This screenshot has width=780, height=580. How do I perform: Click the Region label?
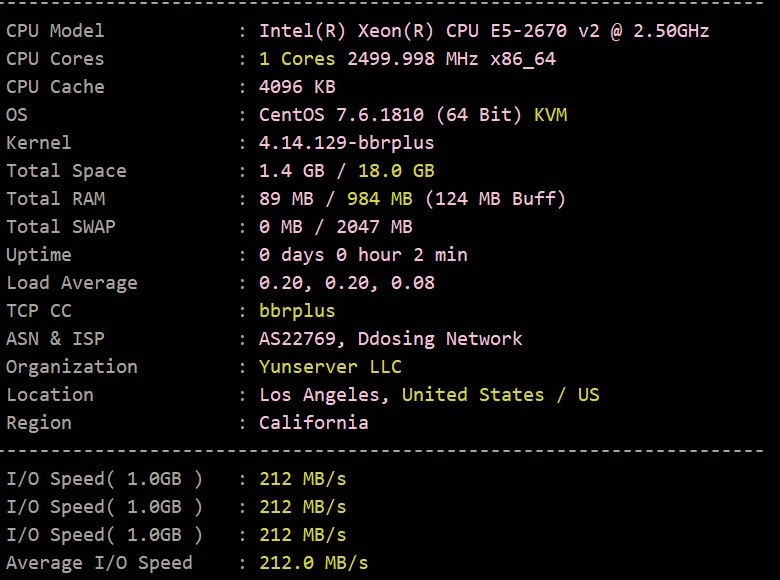39,423
